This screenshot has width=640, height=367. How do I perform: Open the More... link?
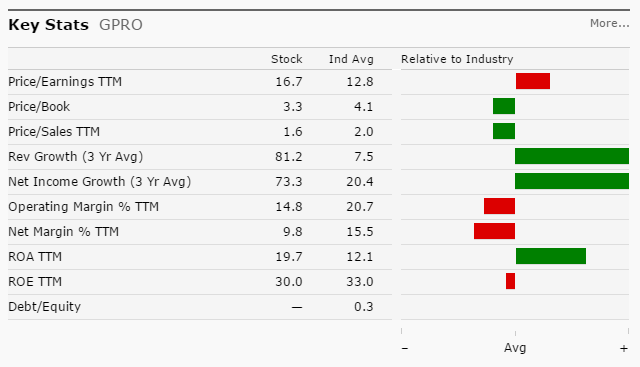click(609, 23)
